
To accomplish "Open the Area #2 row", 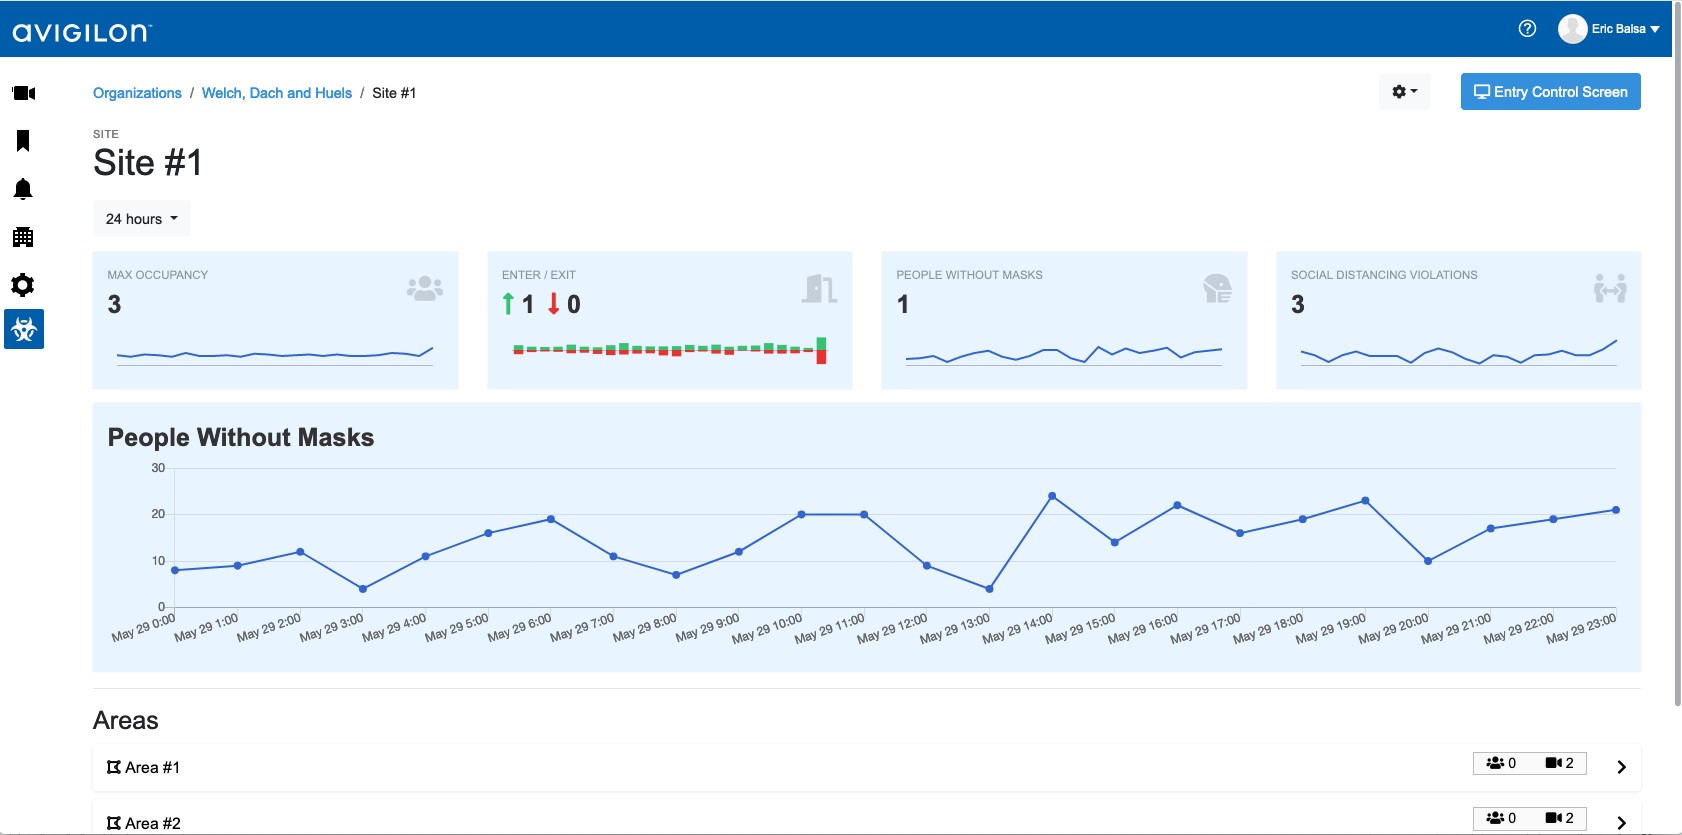I will tap(153, 823).
